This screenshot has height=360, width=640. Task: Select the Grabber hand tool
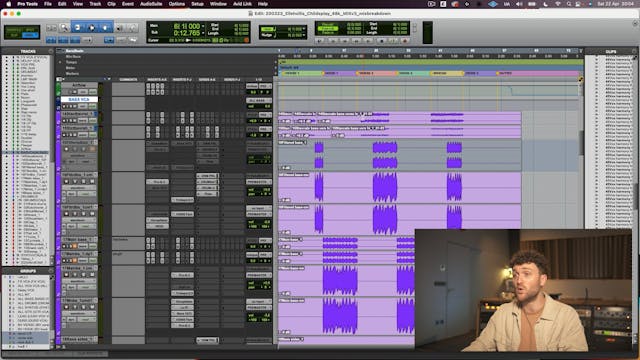point(105,28)
